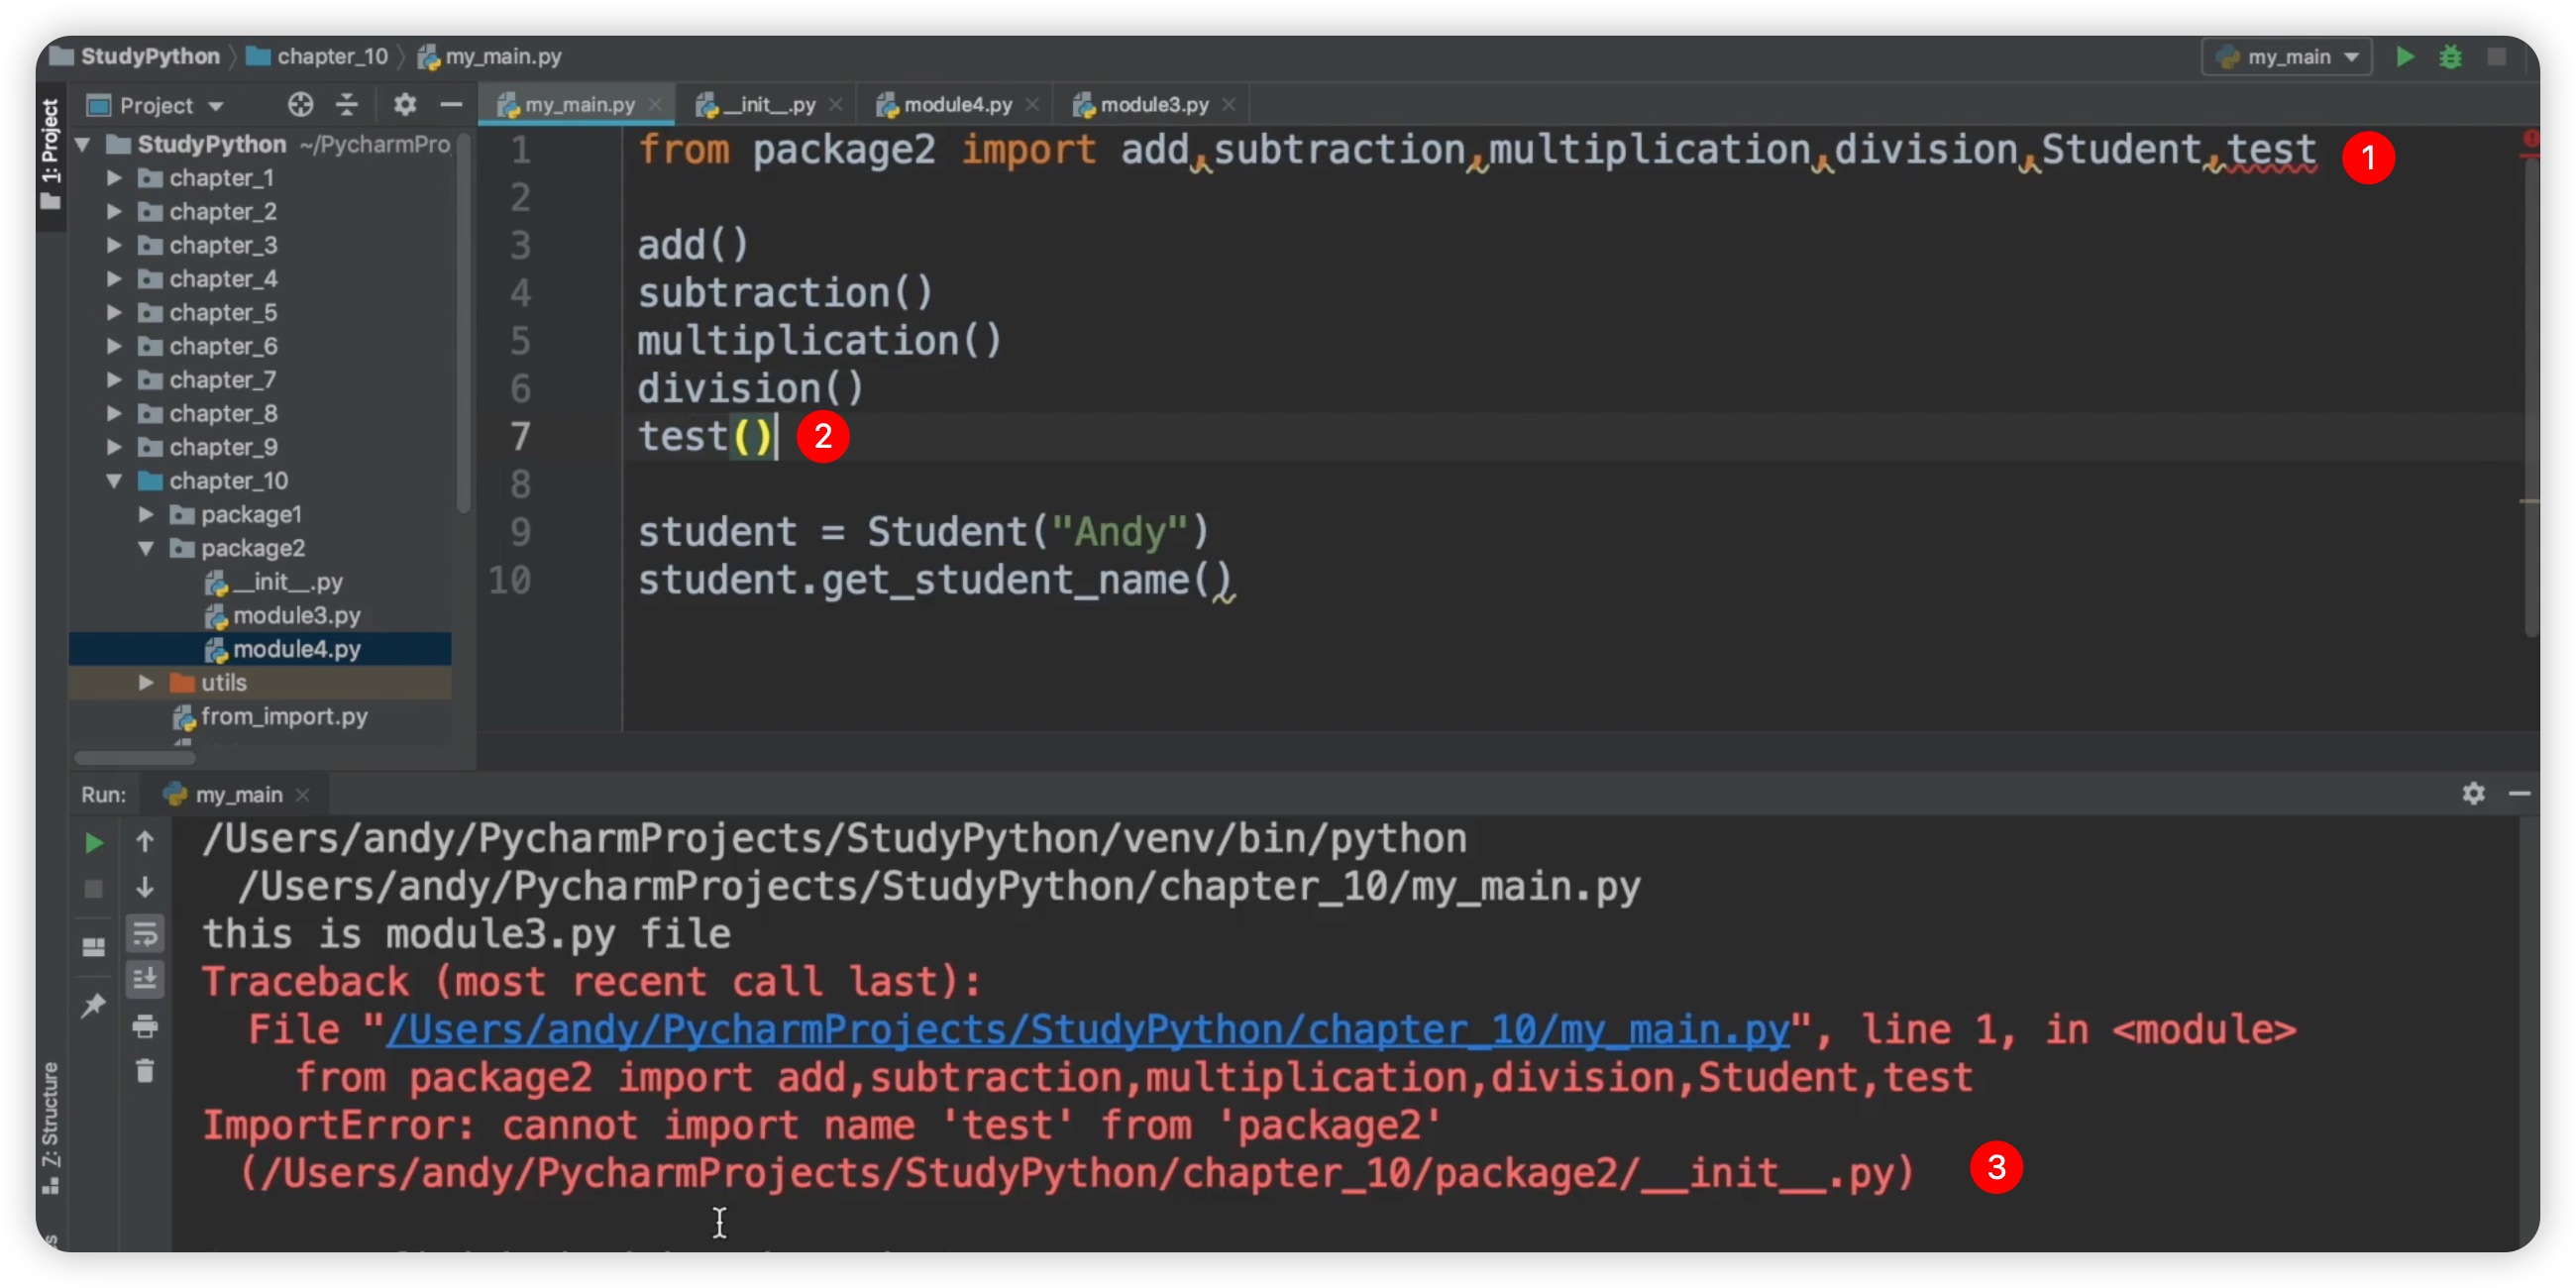This screenshot has width=2576, height=1288.
Task: Hide the Project panel with minus icon
Action: 451,104
